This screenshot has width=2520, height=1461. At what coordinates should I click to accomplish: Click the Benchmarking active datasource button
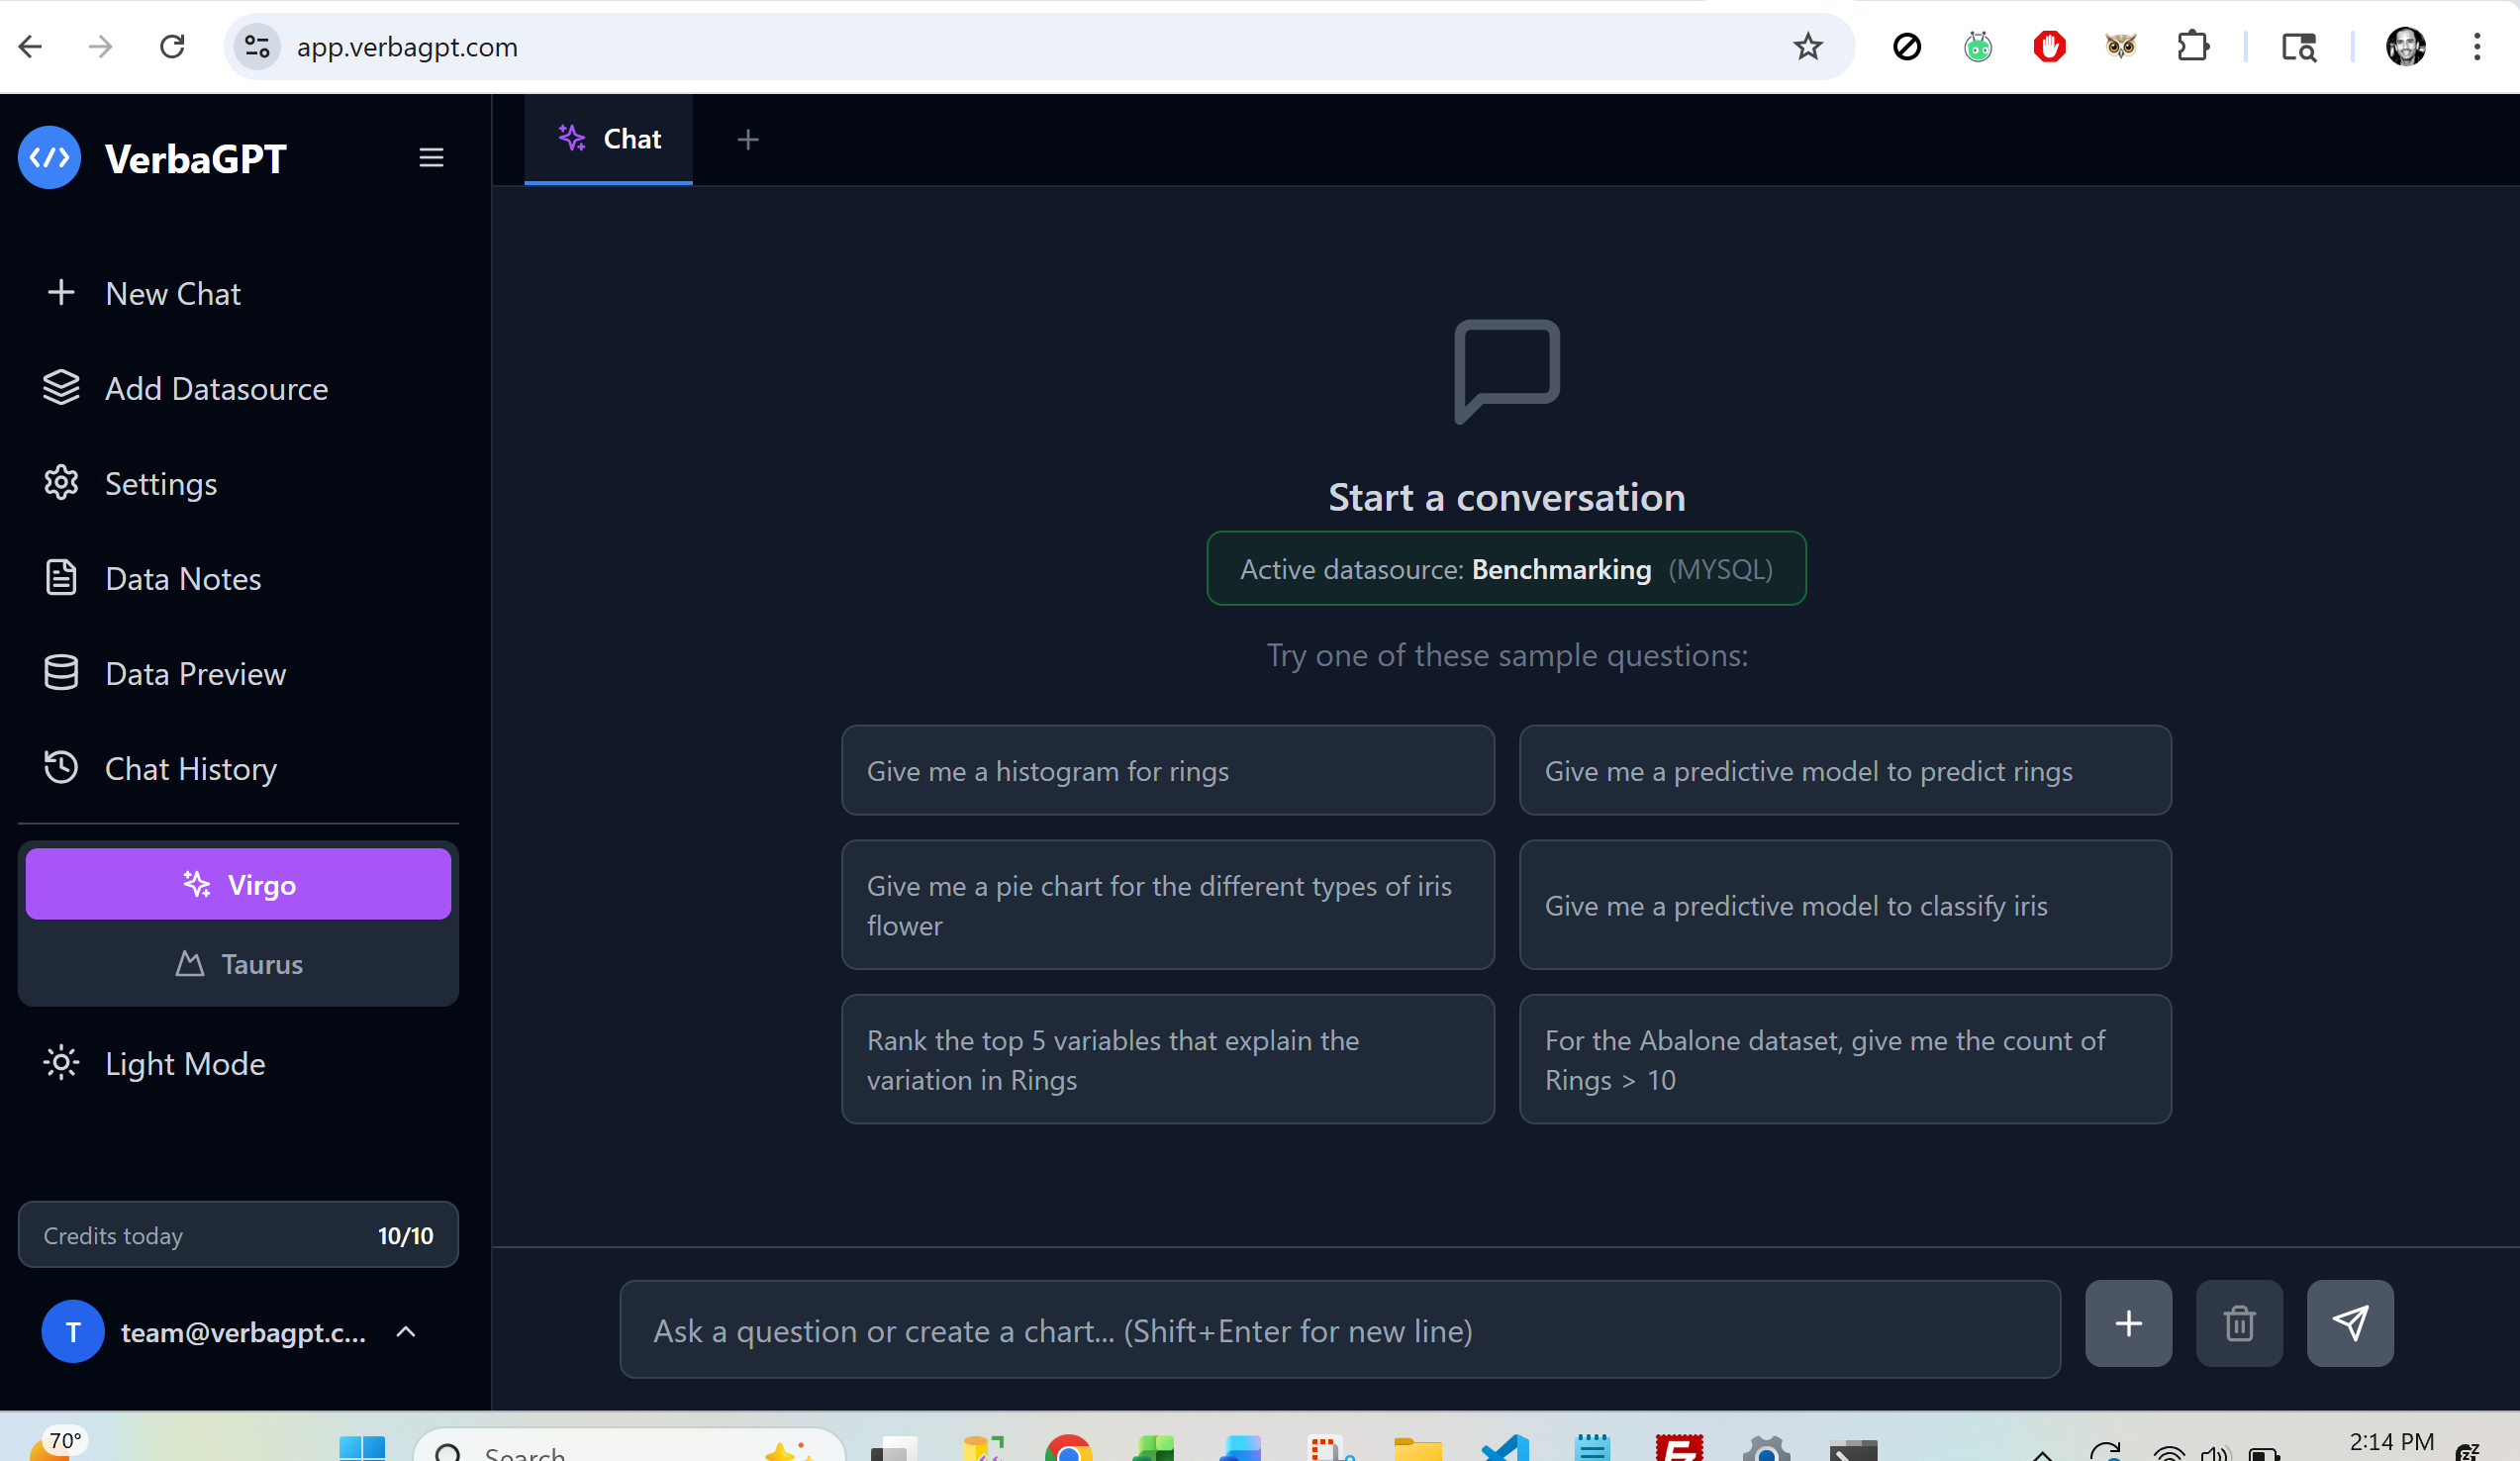pyautogui.click(x=1506, y=569)
